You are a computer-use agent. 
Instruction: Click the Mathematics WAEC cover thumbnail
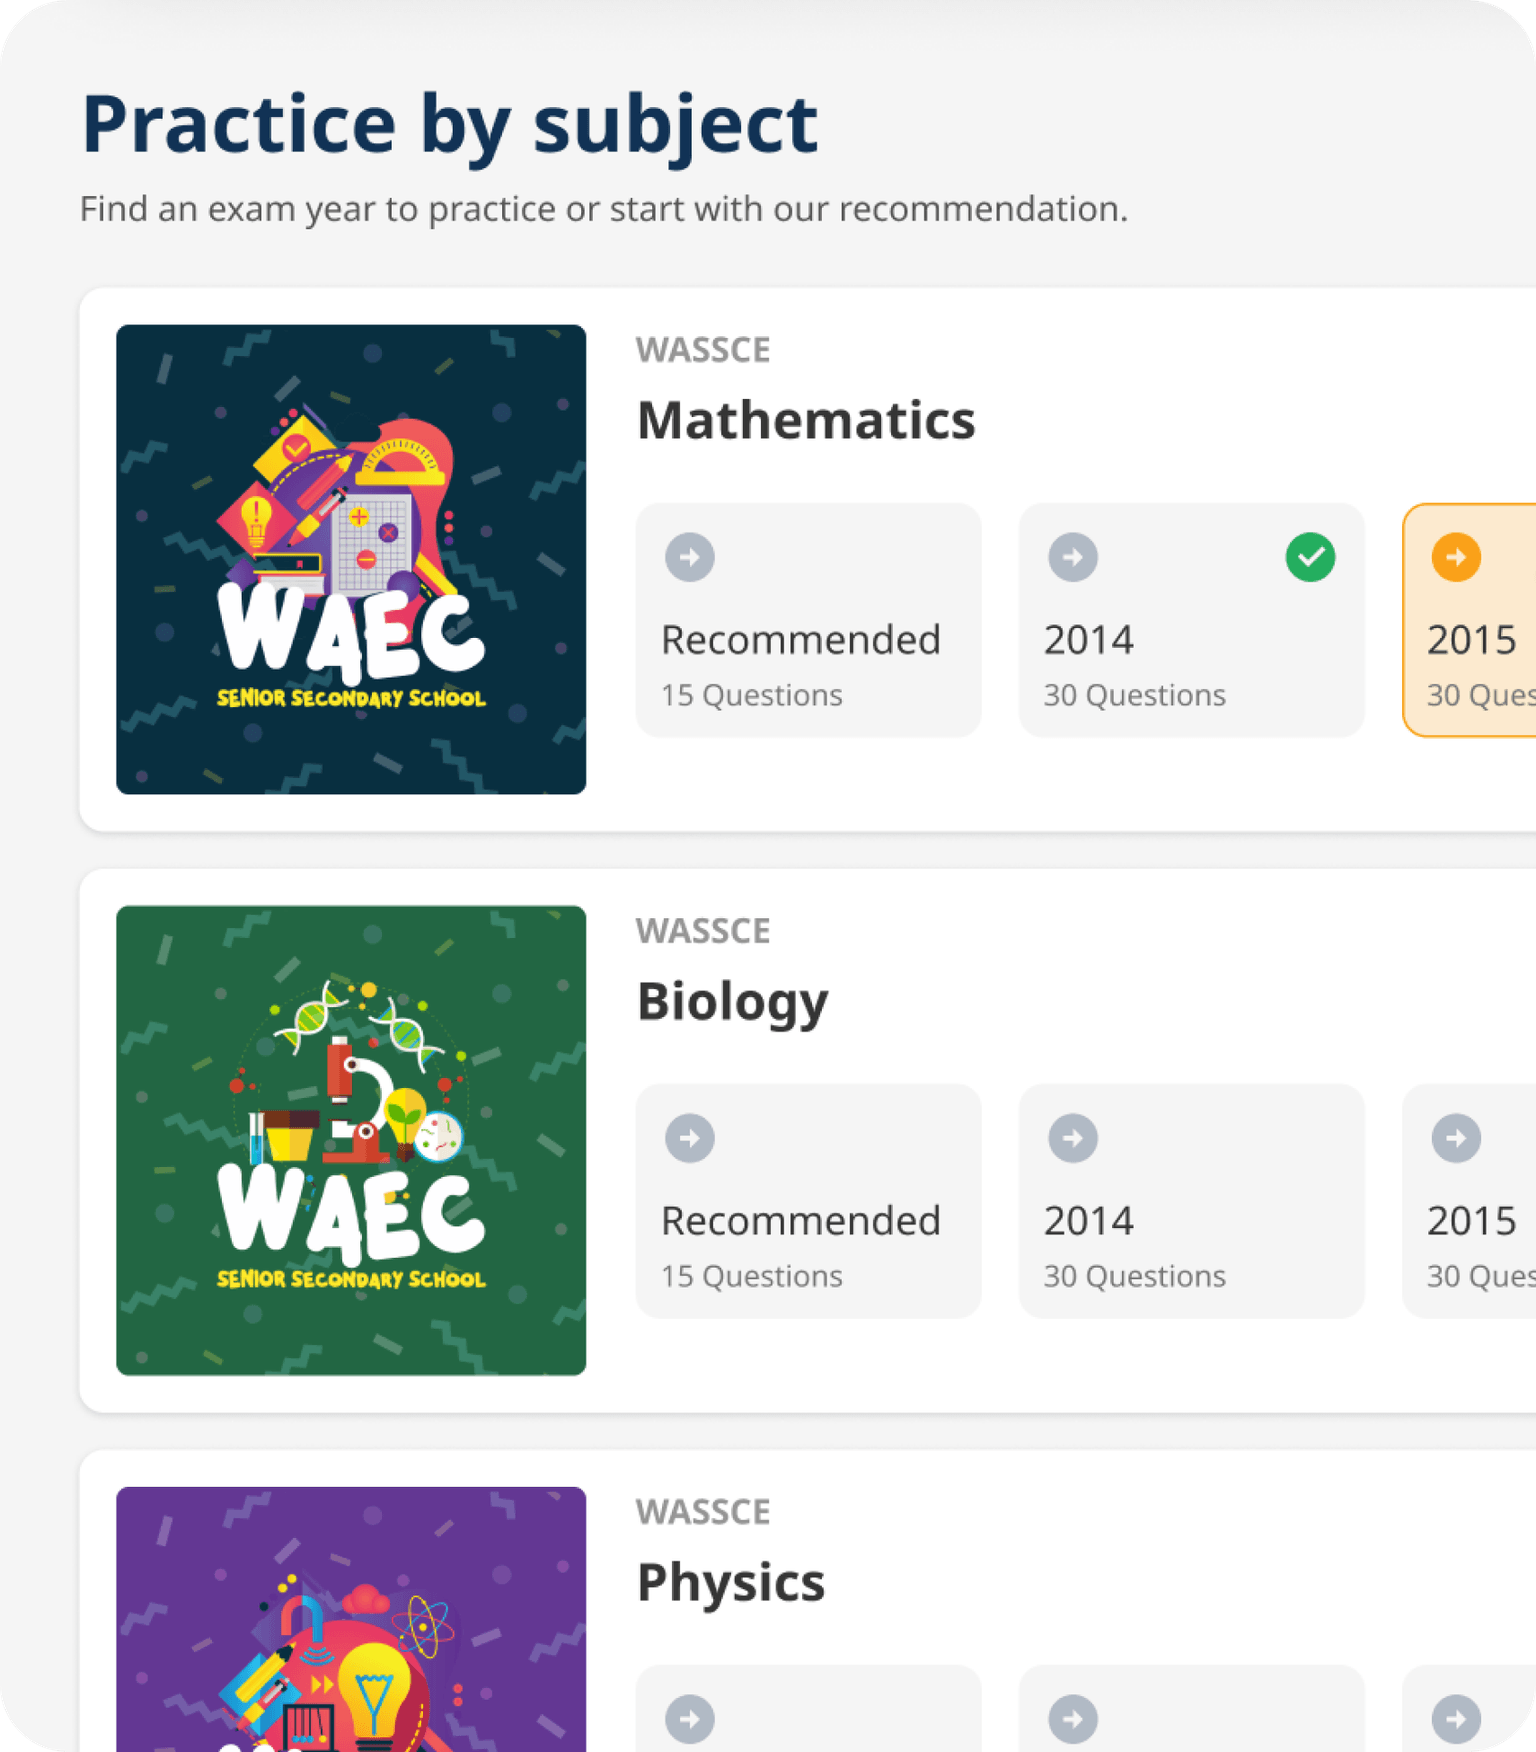click(351, 559)
